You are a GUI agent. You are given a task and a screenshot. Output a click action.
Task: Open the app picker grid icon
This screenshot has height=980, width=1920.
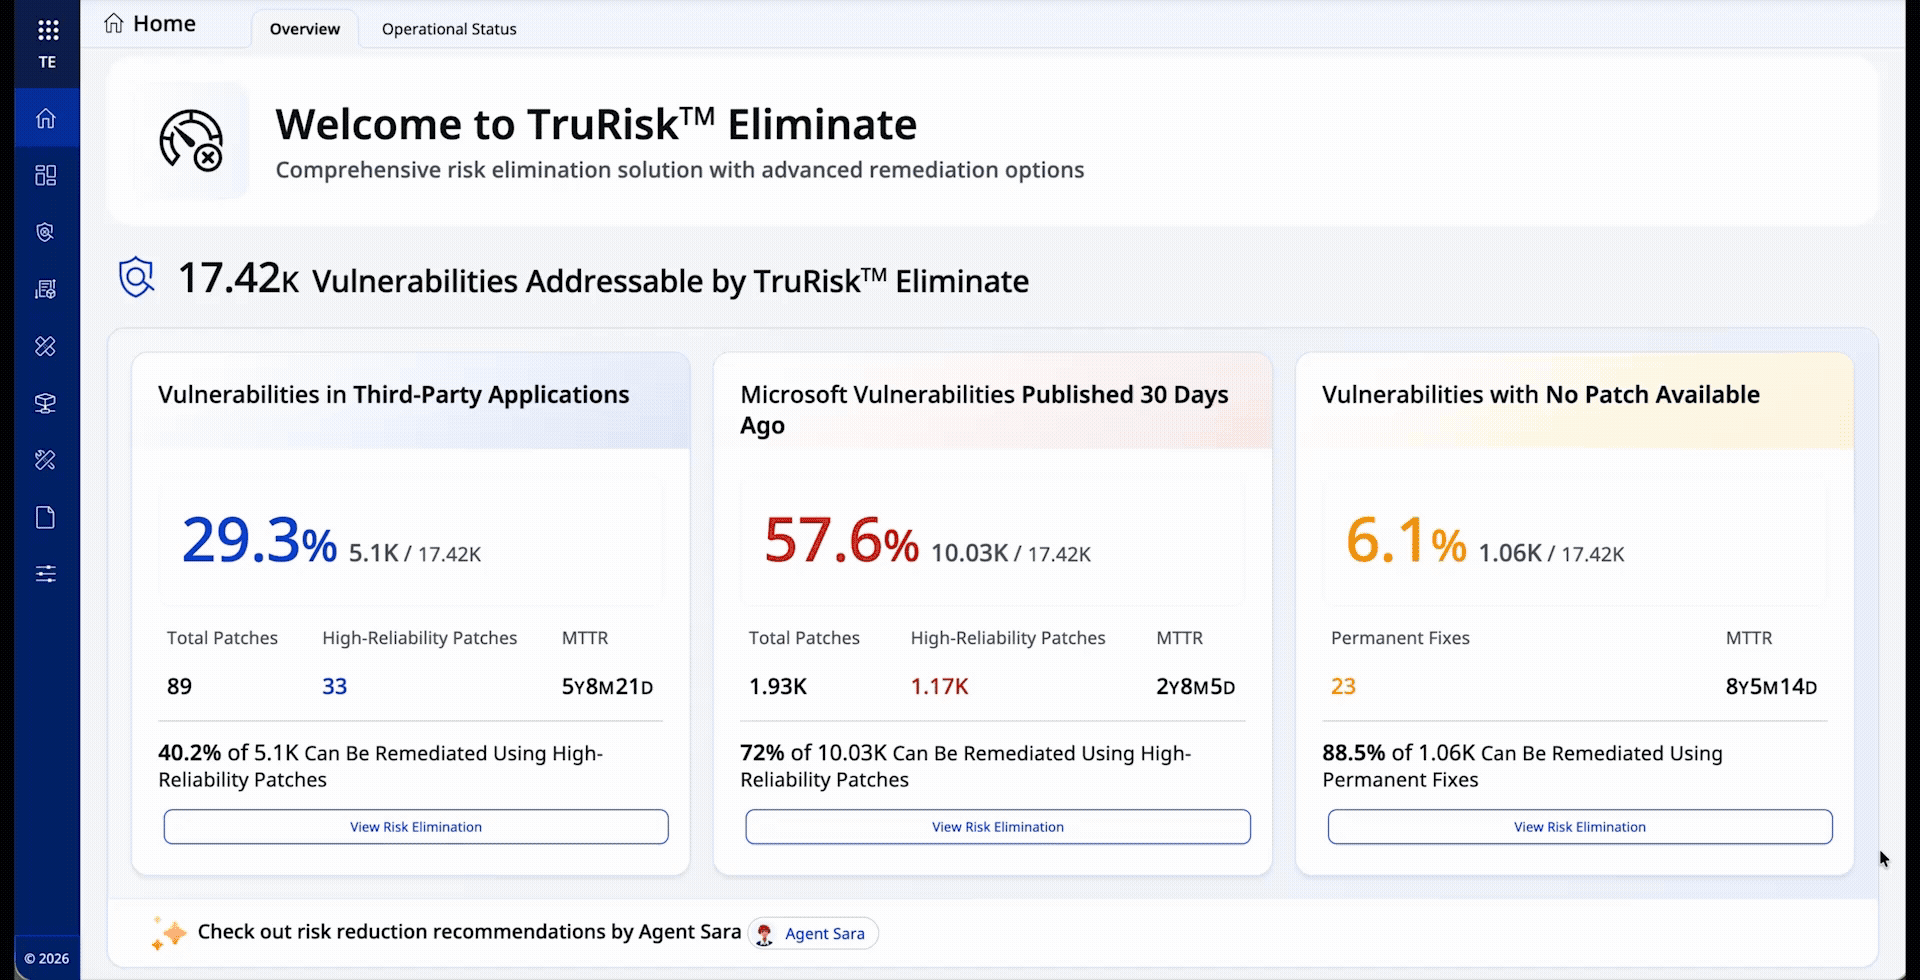(47, 30)
